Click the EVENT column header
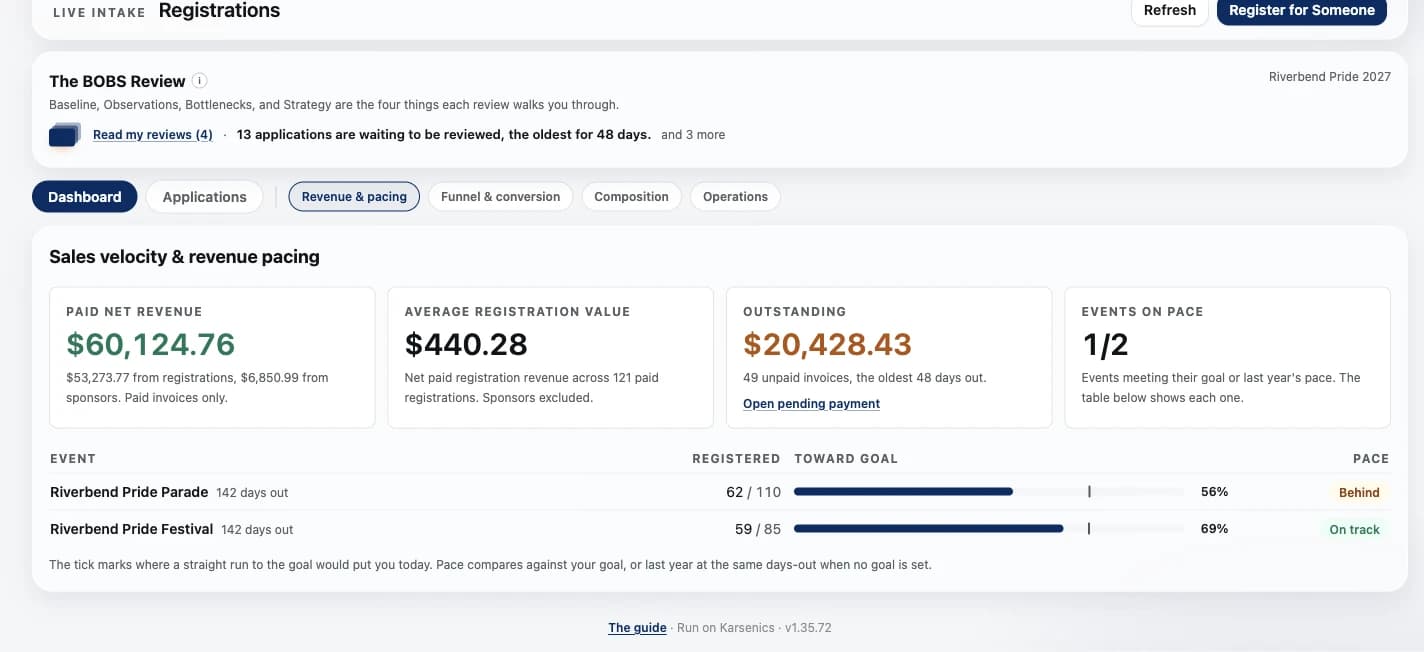 73,459
